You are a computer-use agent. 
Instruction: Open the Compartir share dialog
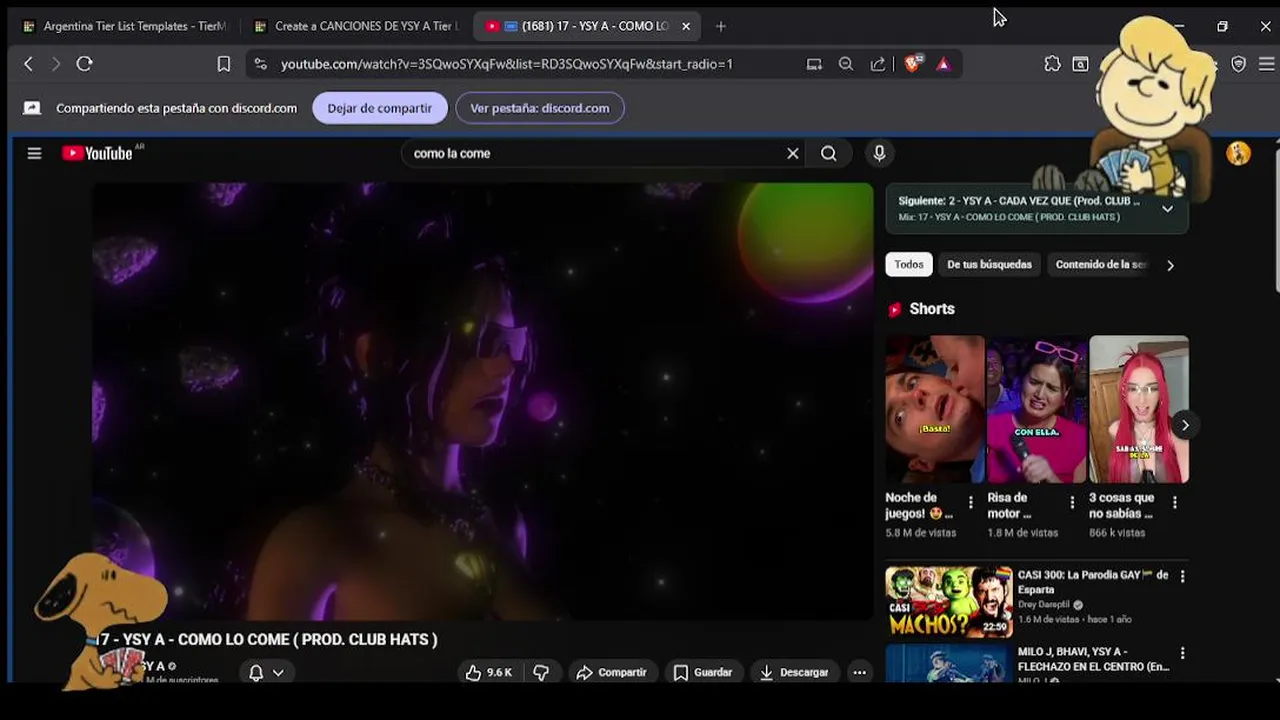point(612,673)
